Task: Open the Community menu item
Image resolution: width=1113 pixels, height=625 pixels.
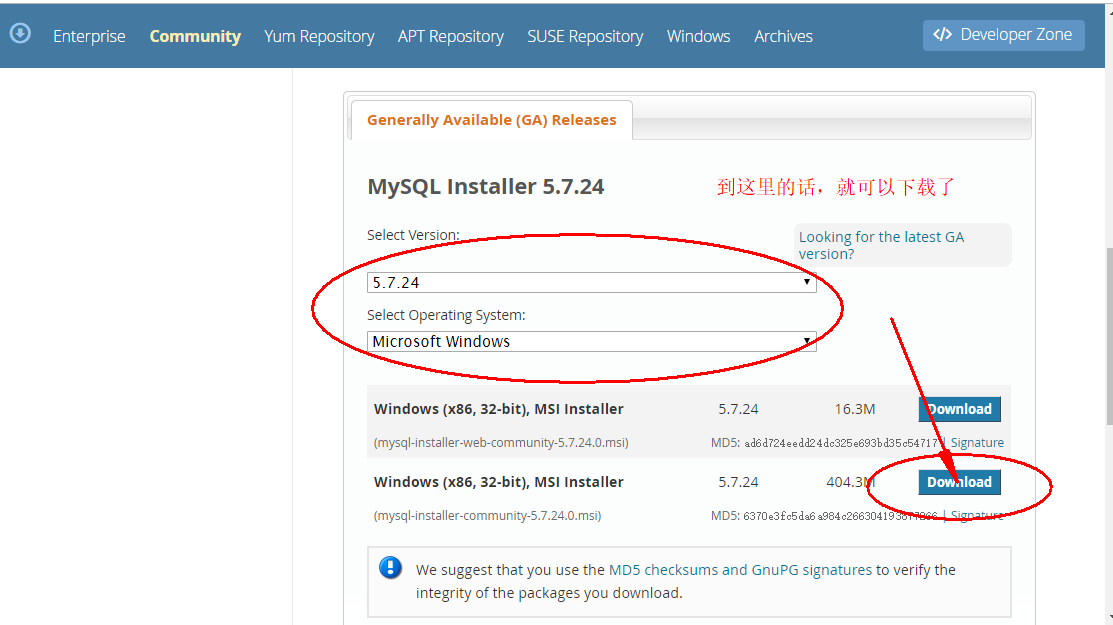Action: coord(195,36)
